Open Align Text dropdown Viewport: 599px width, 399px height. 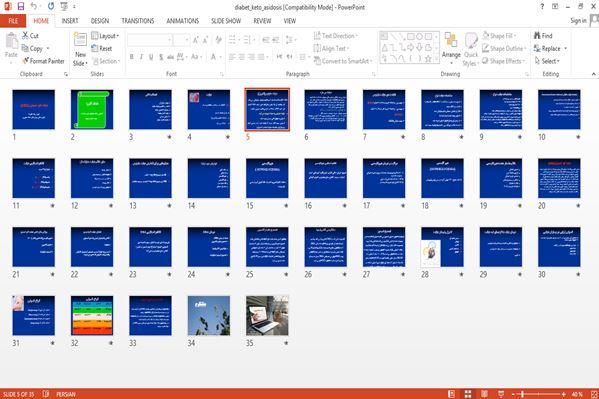(331, 48)
